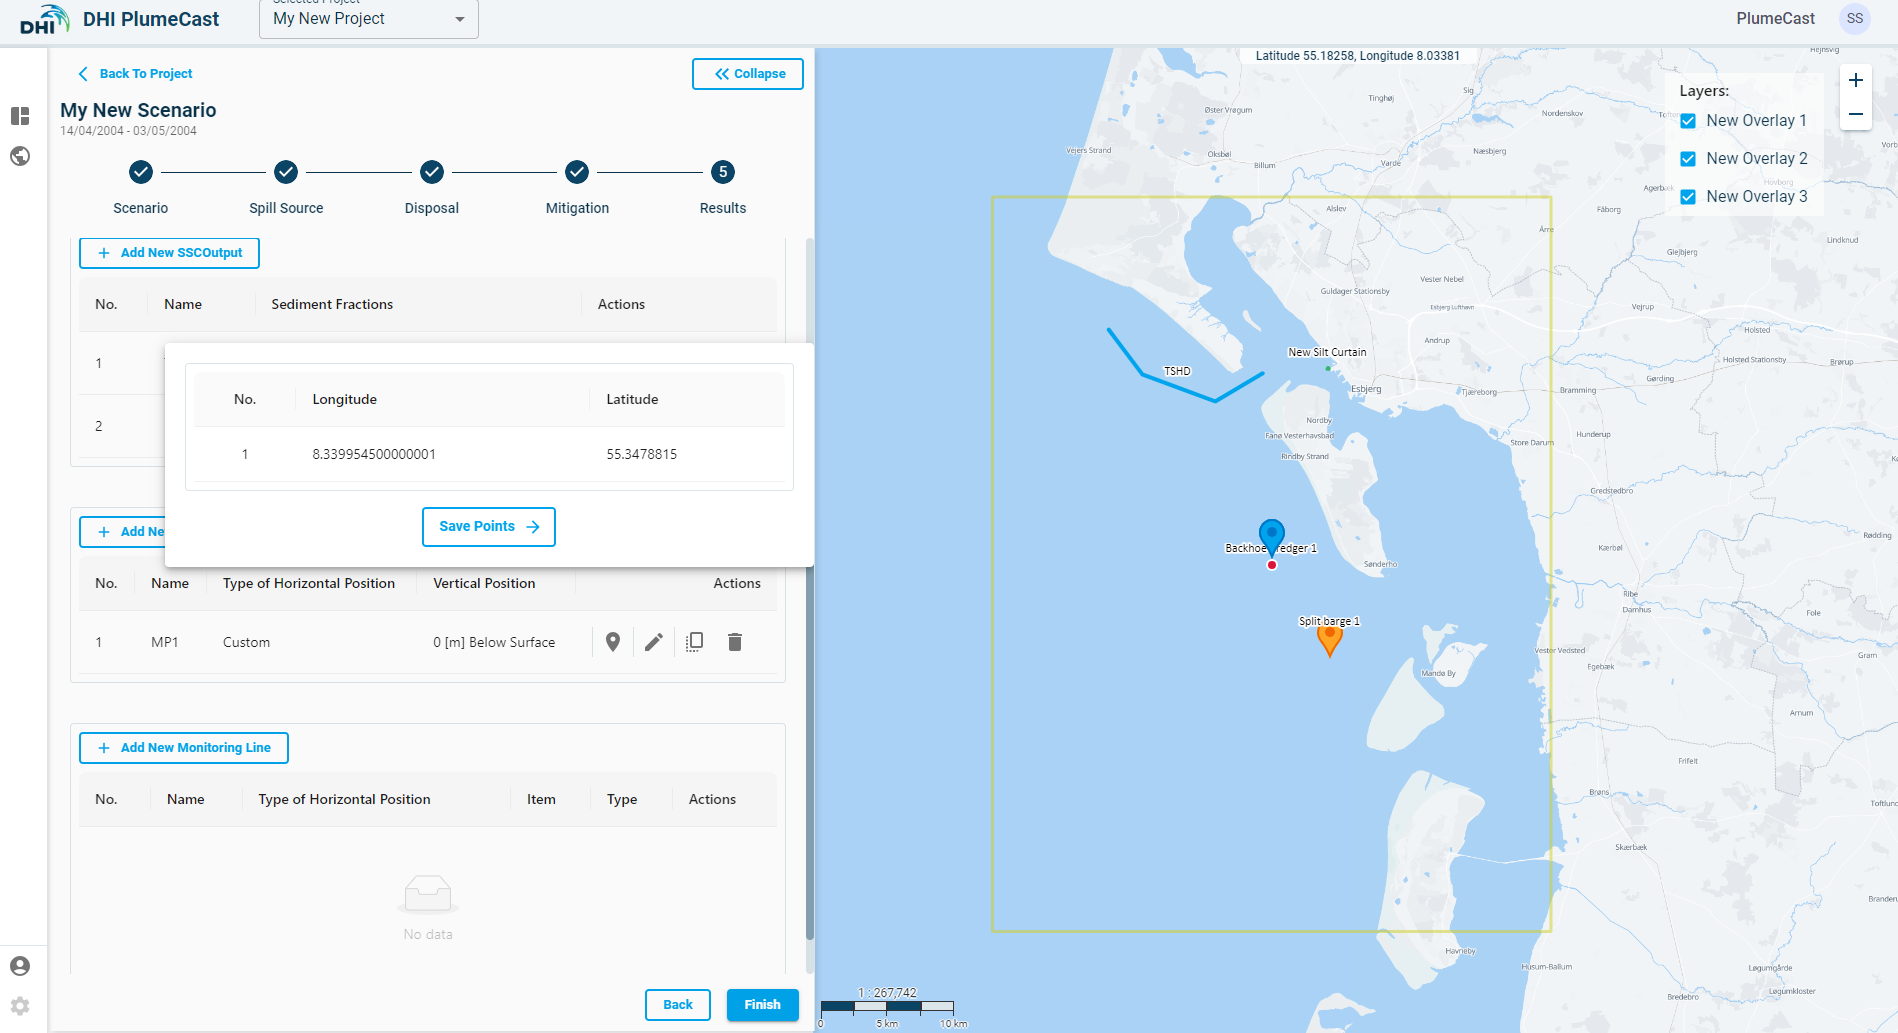1898x1033 pixels.
Task: Open the dashboard icon in left sidebar
Action: pos(20,116)
